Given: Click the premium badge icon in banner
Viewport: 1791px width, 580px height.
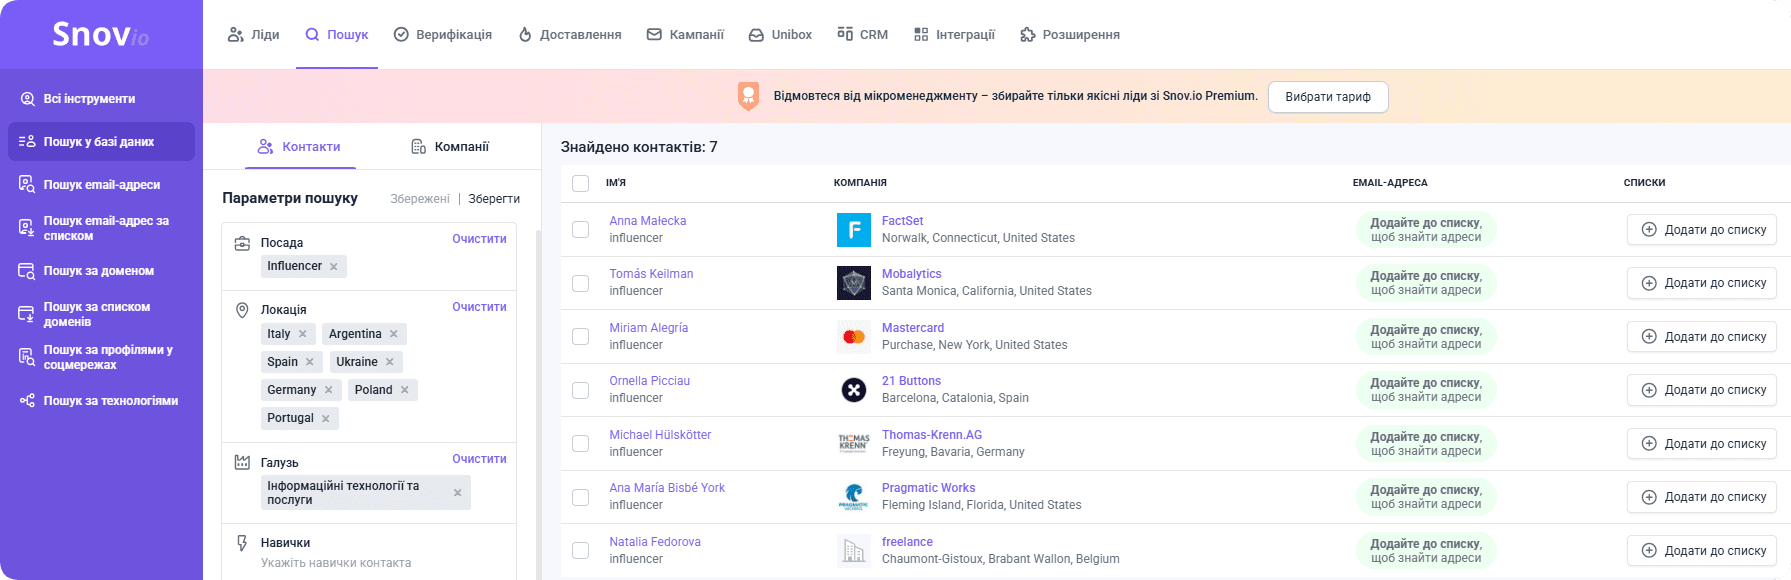Looking at the screenshot, I should 748,96.
